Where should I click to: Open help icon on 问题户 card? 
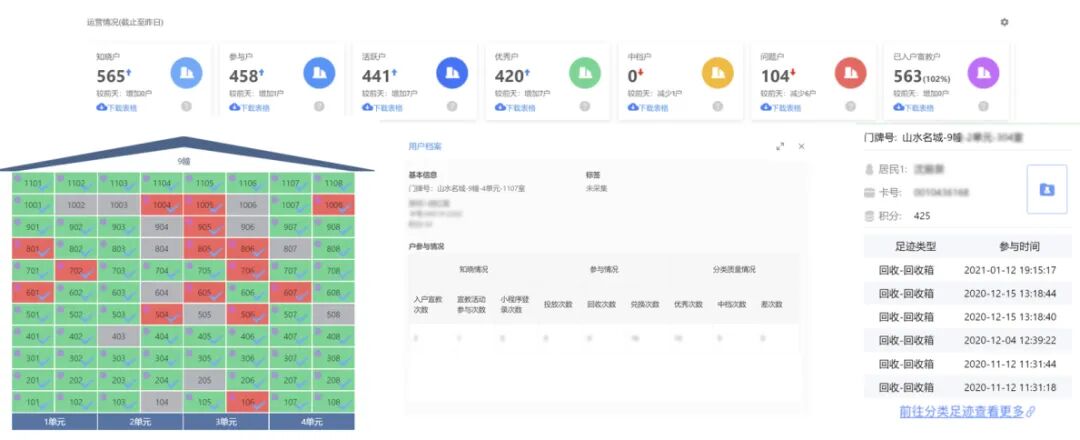click(851, 106)
